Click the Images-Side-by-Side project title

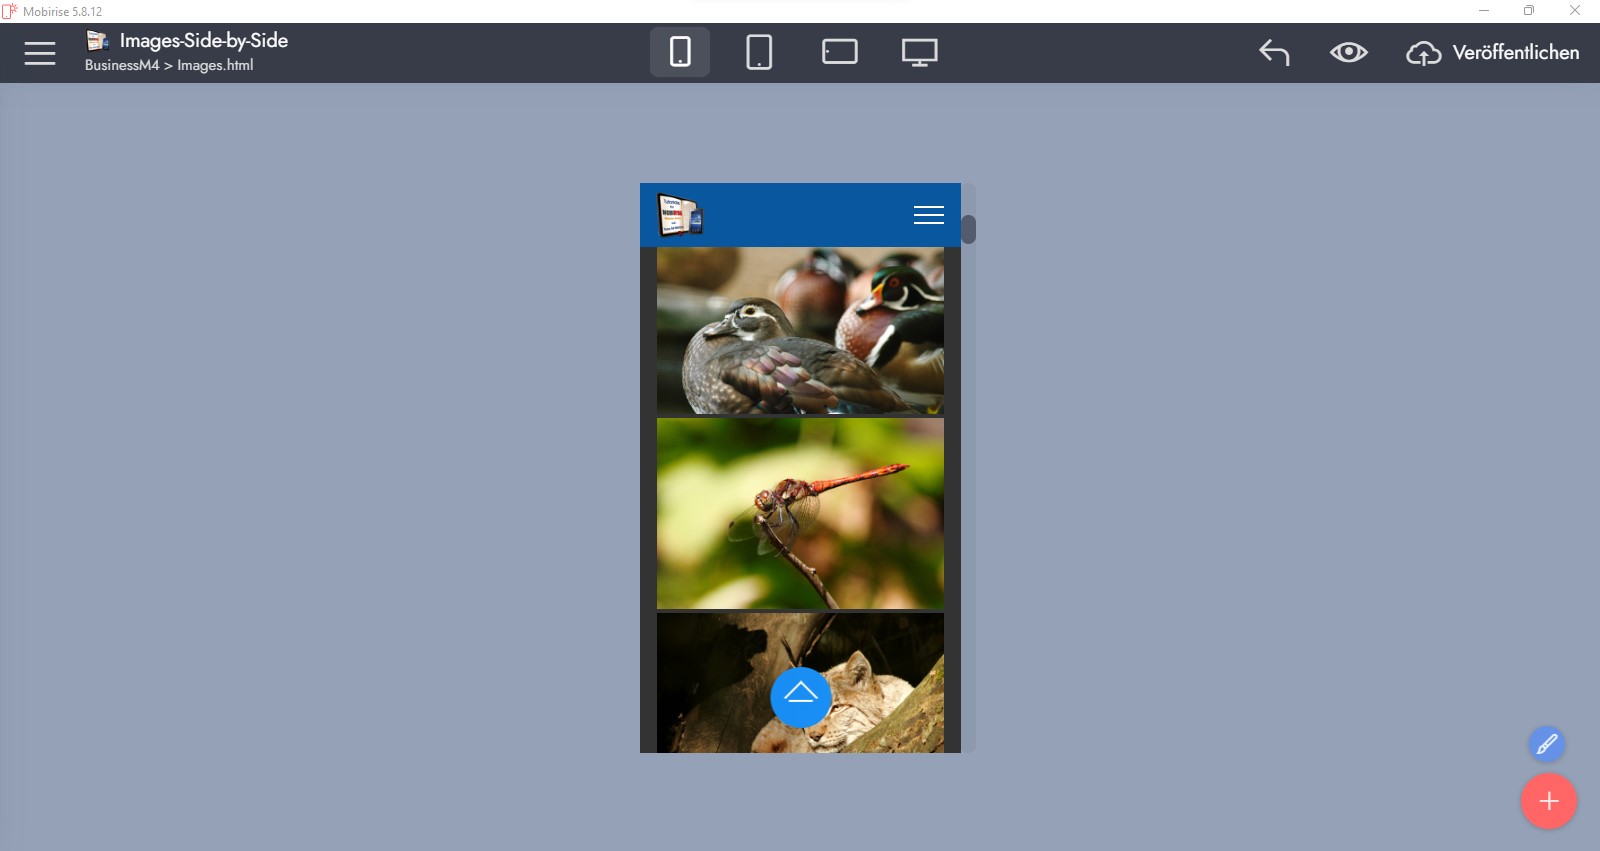(x=204, y=40)
